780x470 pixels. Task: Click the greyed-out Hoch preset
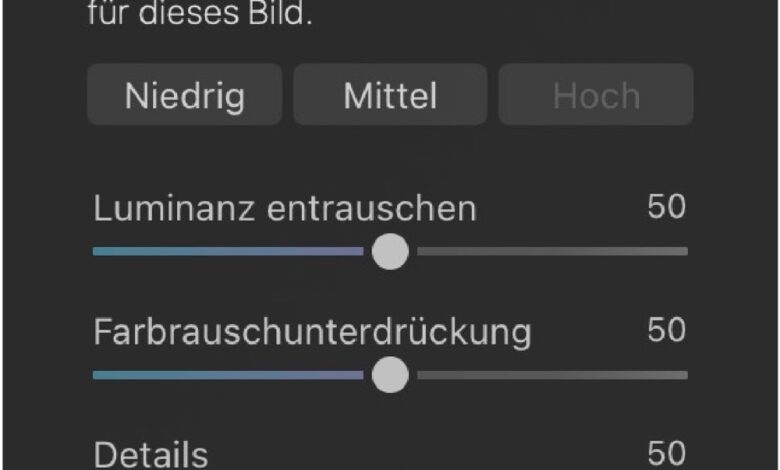click(596, 94)
